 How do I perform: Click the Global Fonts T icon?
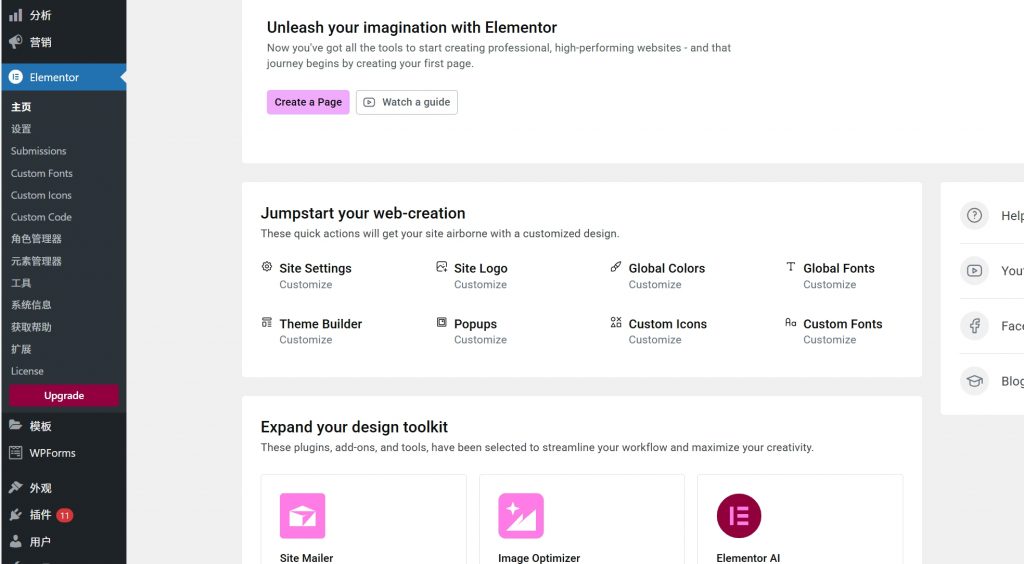point(790,266)
